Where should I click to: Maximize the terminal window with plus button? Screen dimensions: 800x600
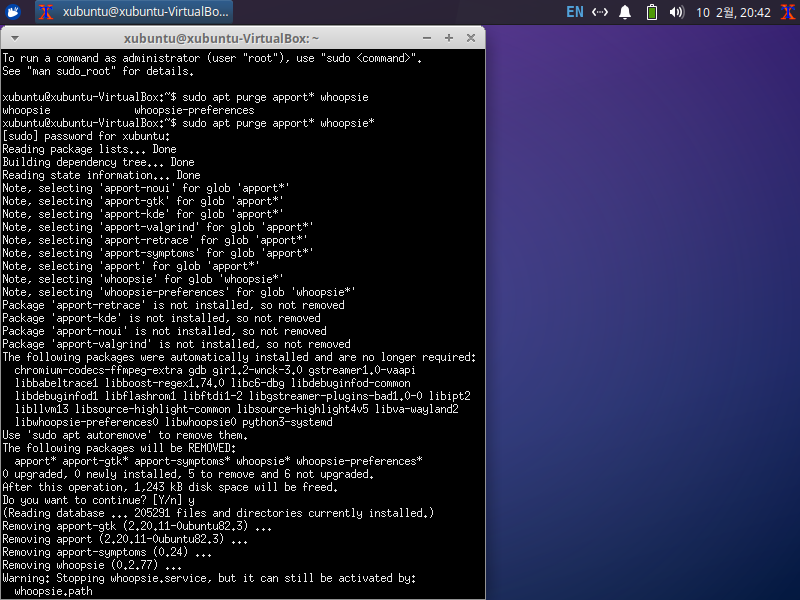(449, 38)
